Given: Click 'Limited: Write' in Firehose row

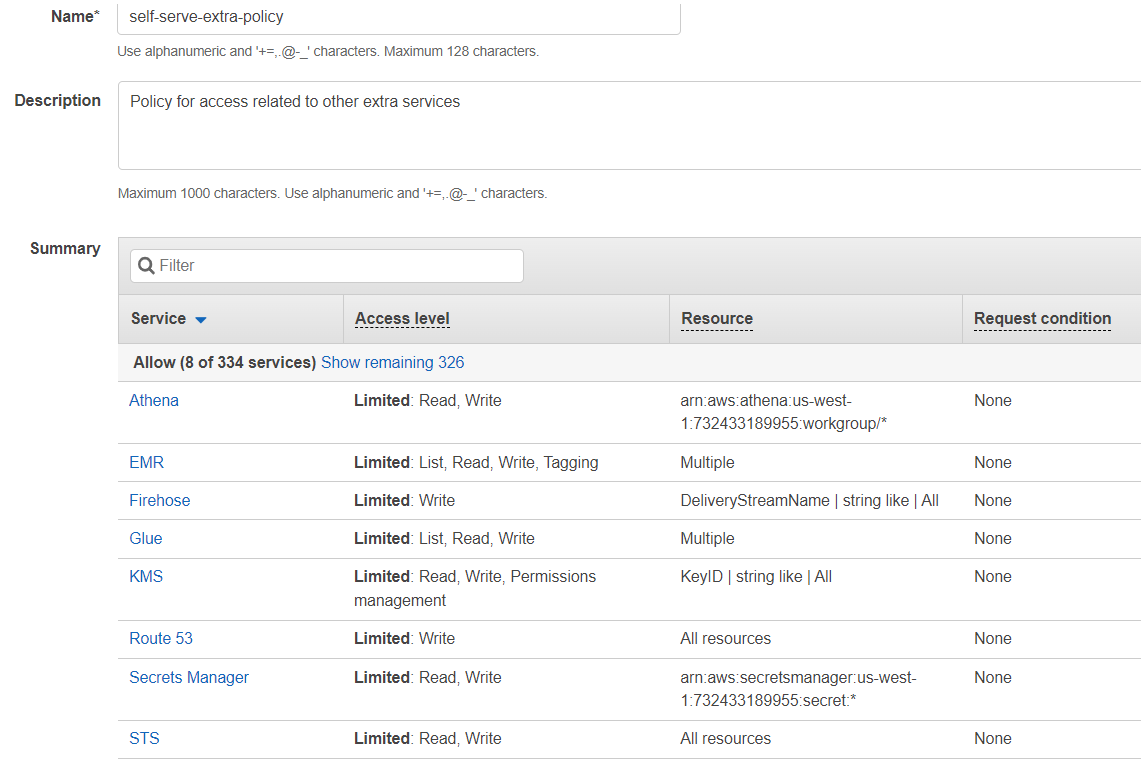Looking at the screenshot, I should [x=404, y=501].
